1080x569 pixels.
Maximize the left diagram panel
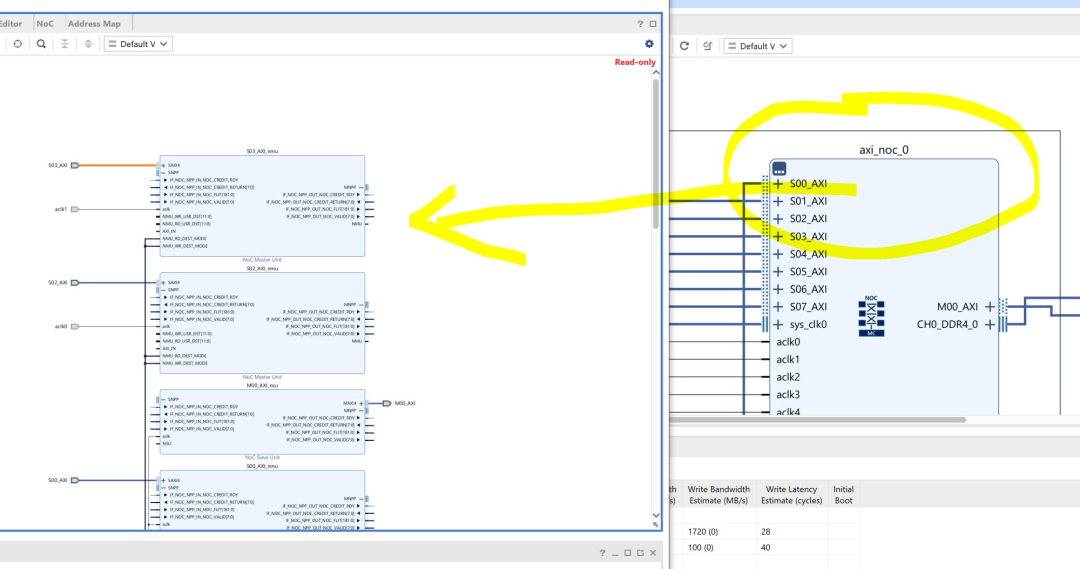click(653, 23)
